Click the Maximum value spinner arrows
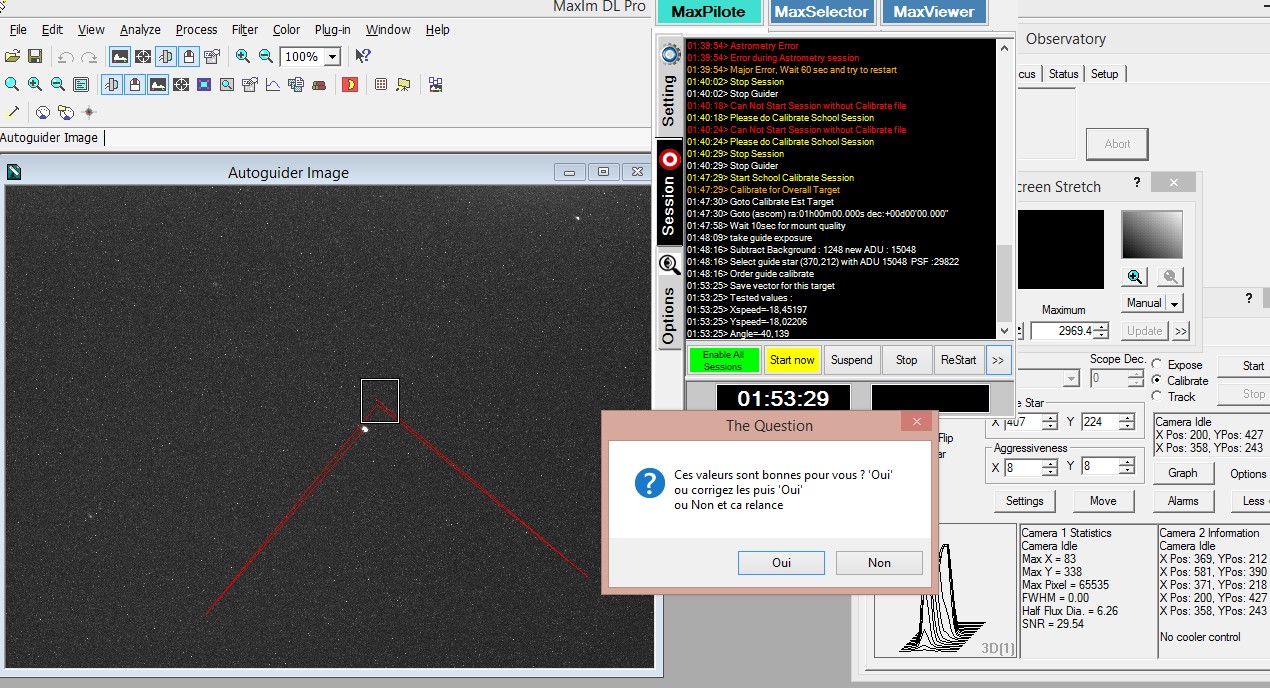 [x=1101, y=331]
